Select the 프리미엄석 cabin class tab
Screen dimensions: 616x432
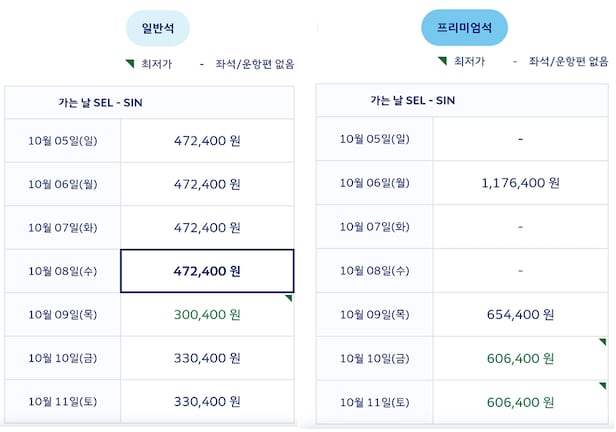pos(464,28)
